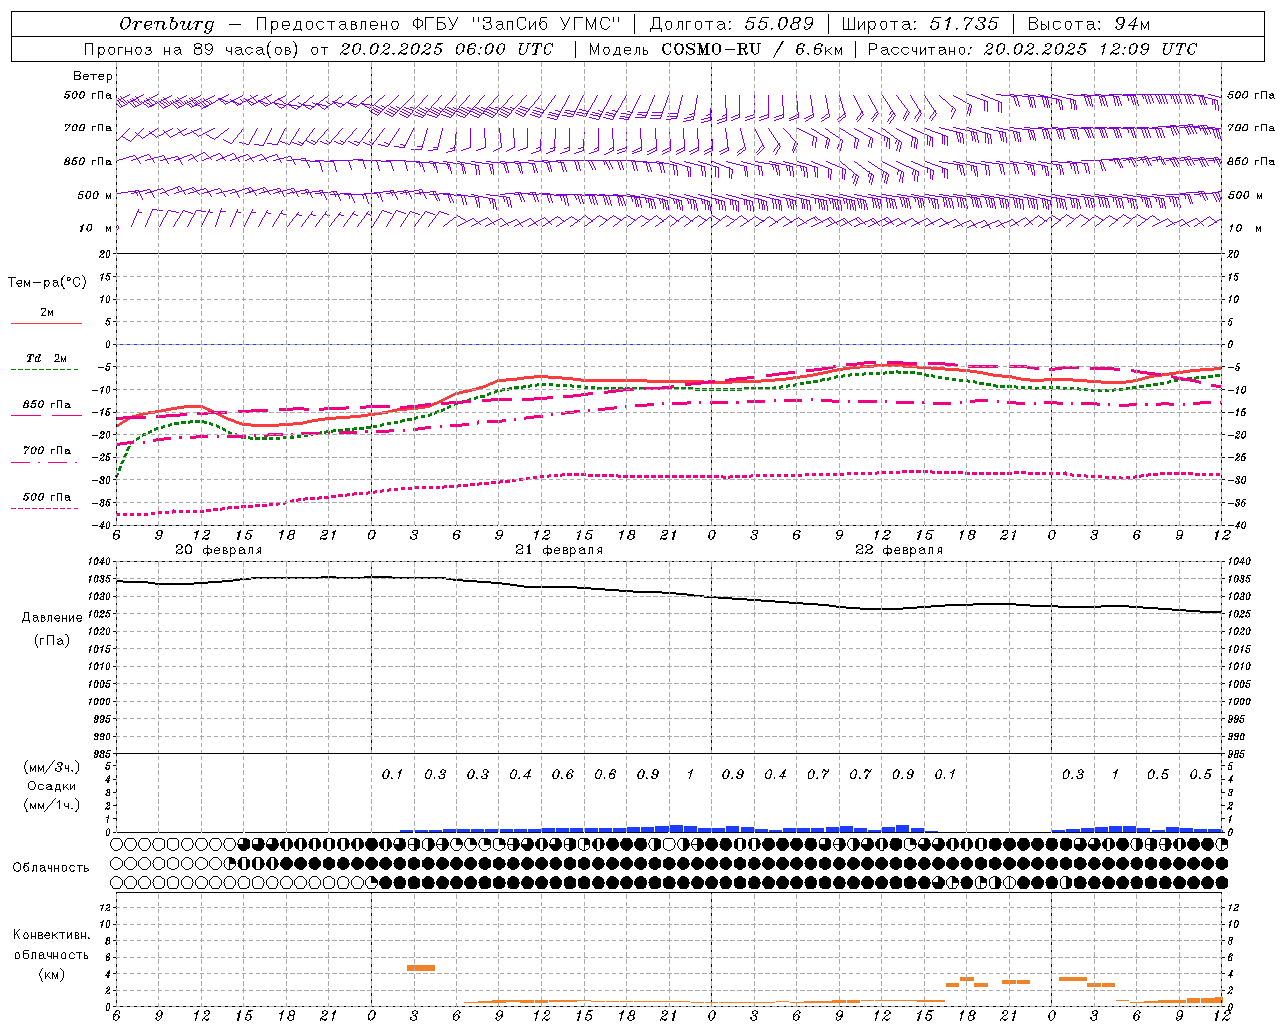Click the '(мм/1ч.)' precipitation unit label
This screenshot has height=1024, width=1280.
[52, 805]
